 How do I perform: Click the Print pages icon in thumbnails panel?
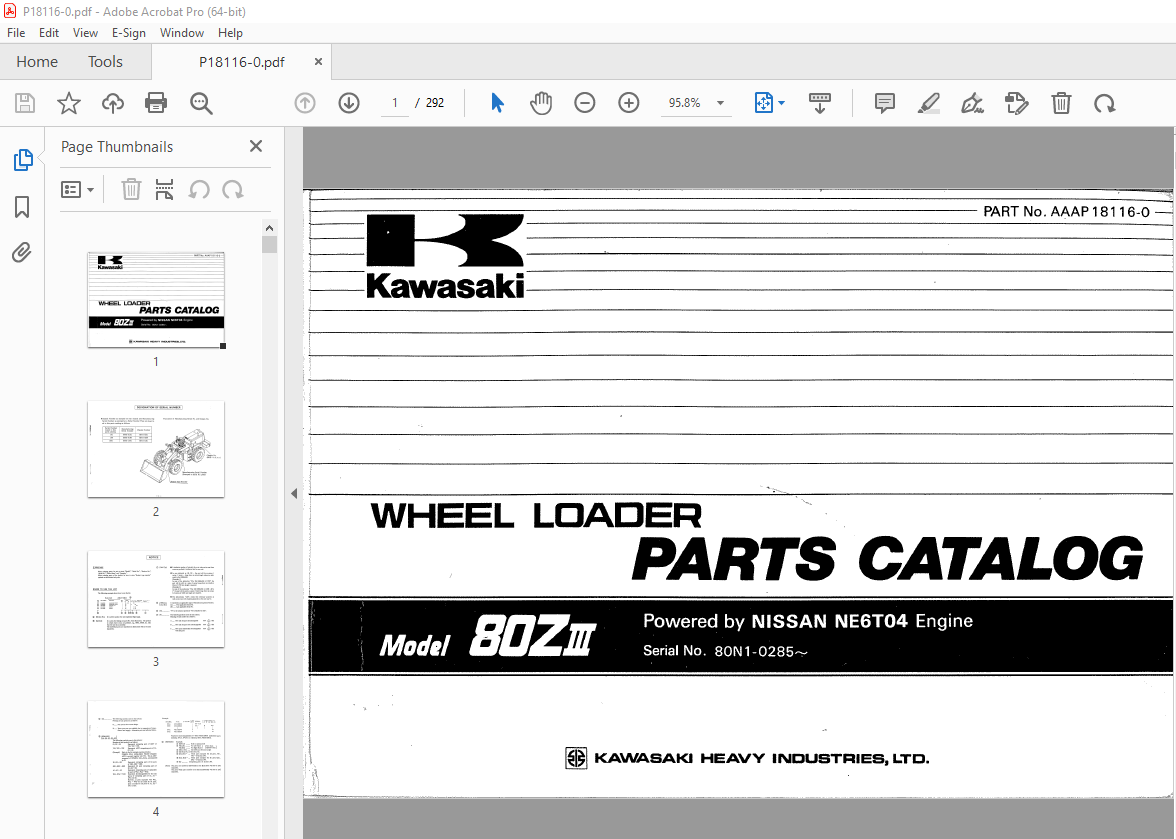164,189
